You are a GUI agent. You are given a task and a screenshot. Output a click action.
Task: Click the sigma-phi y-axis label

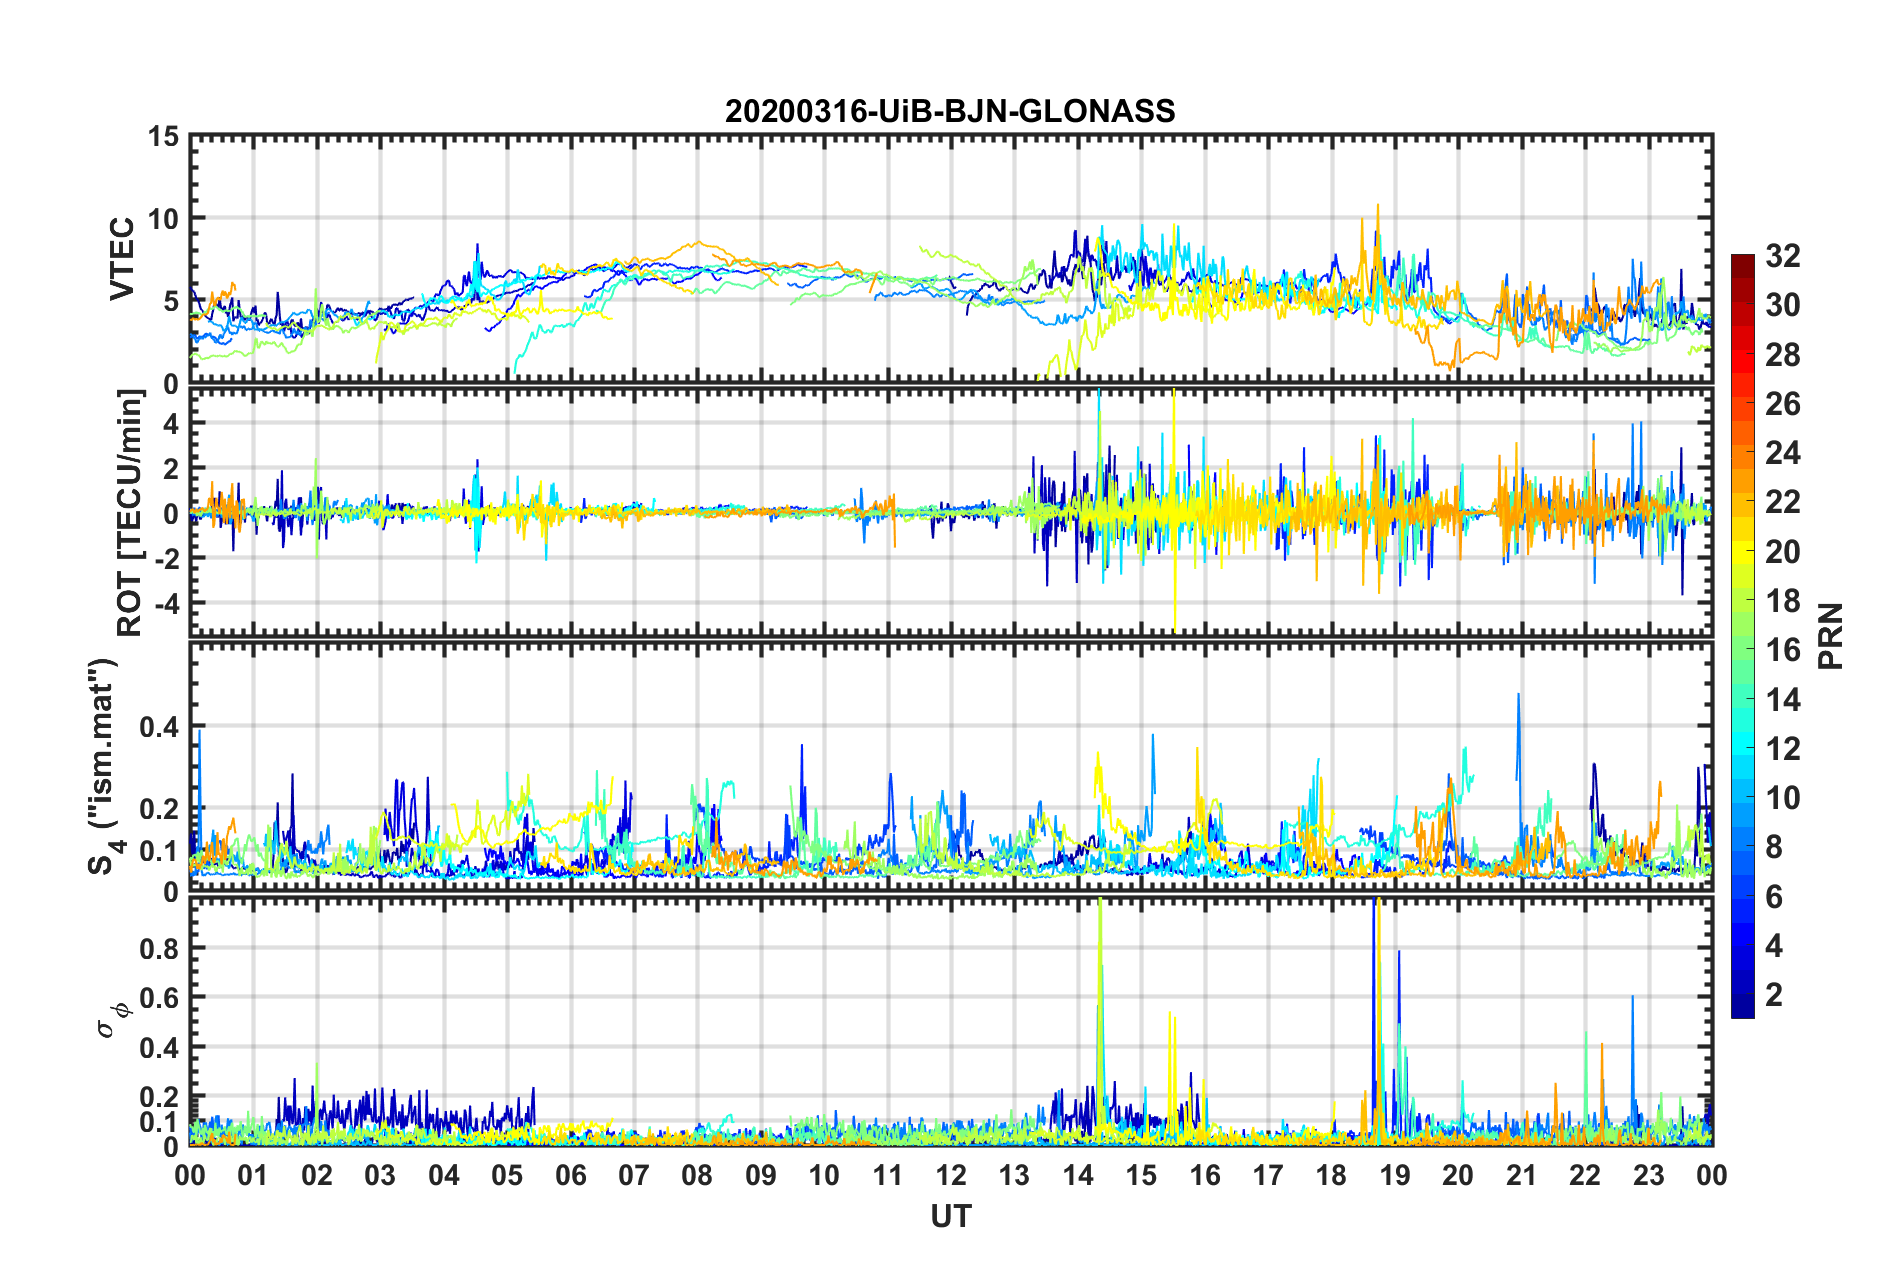tap(112, 1022)
